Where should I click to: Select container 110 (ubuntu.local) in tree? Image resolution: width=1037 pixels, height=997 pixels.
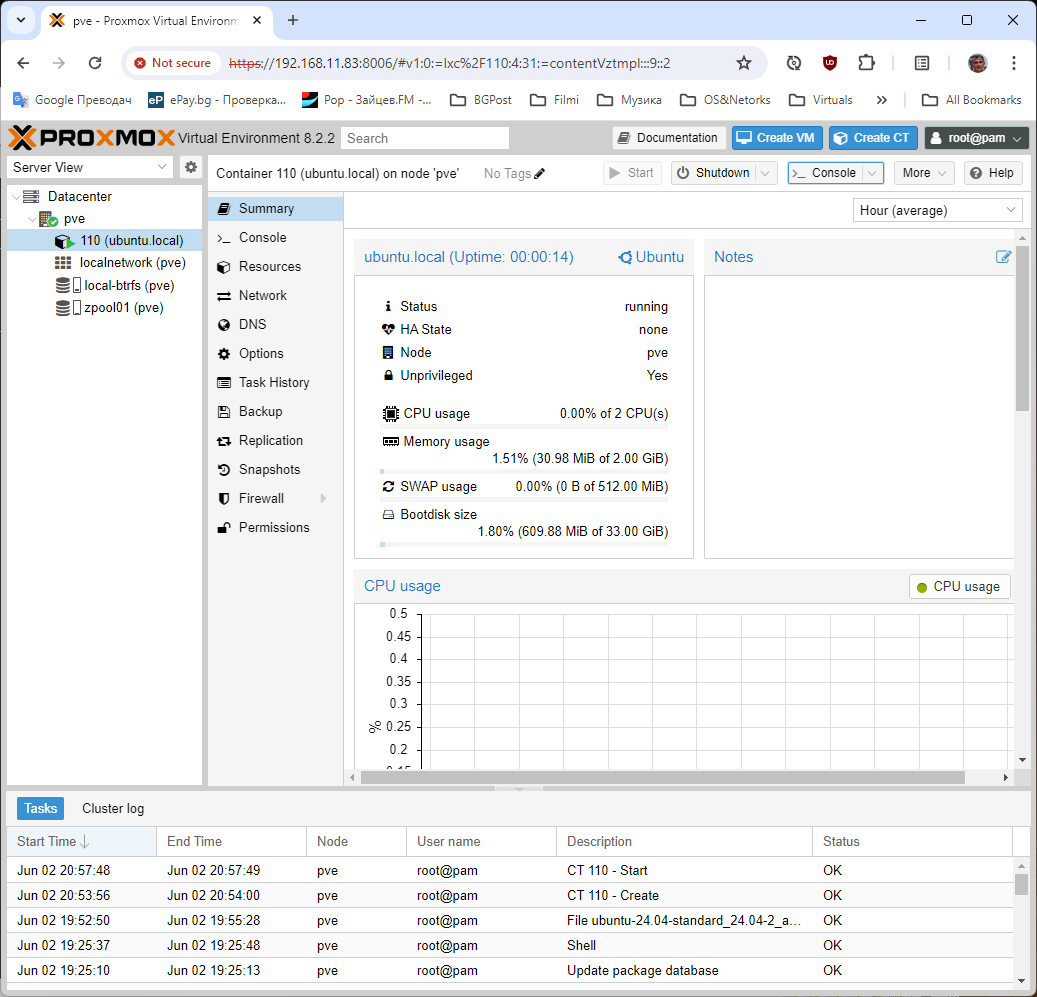pyautogui.click(x=104, y=241)
